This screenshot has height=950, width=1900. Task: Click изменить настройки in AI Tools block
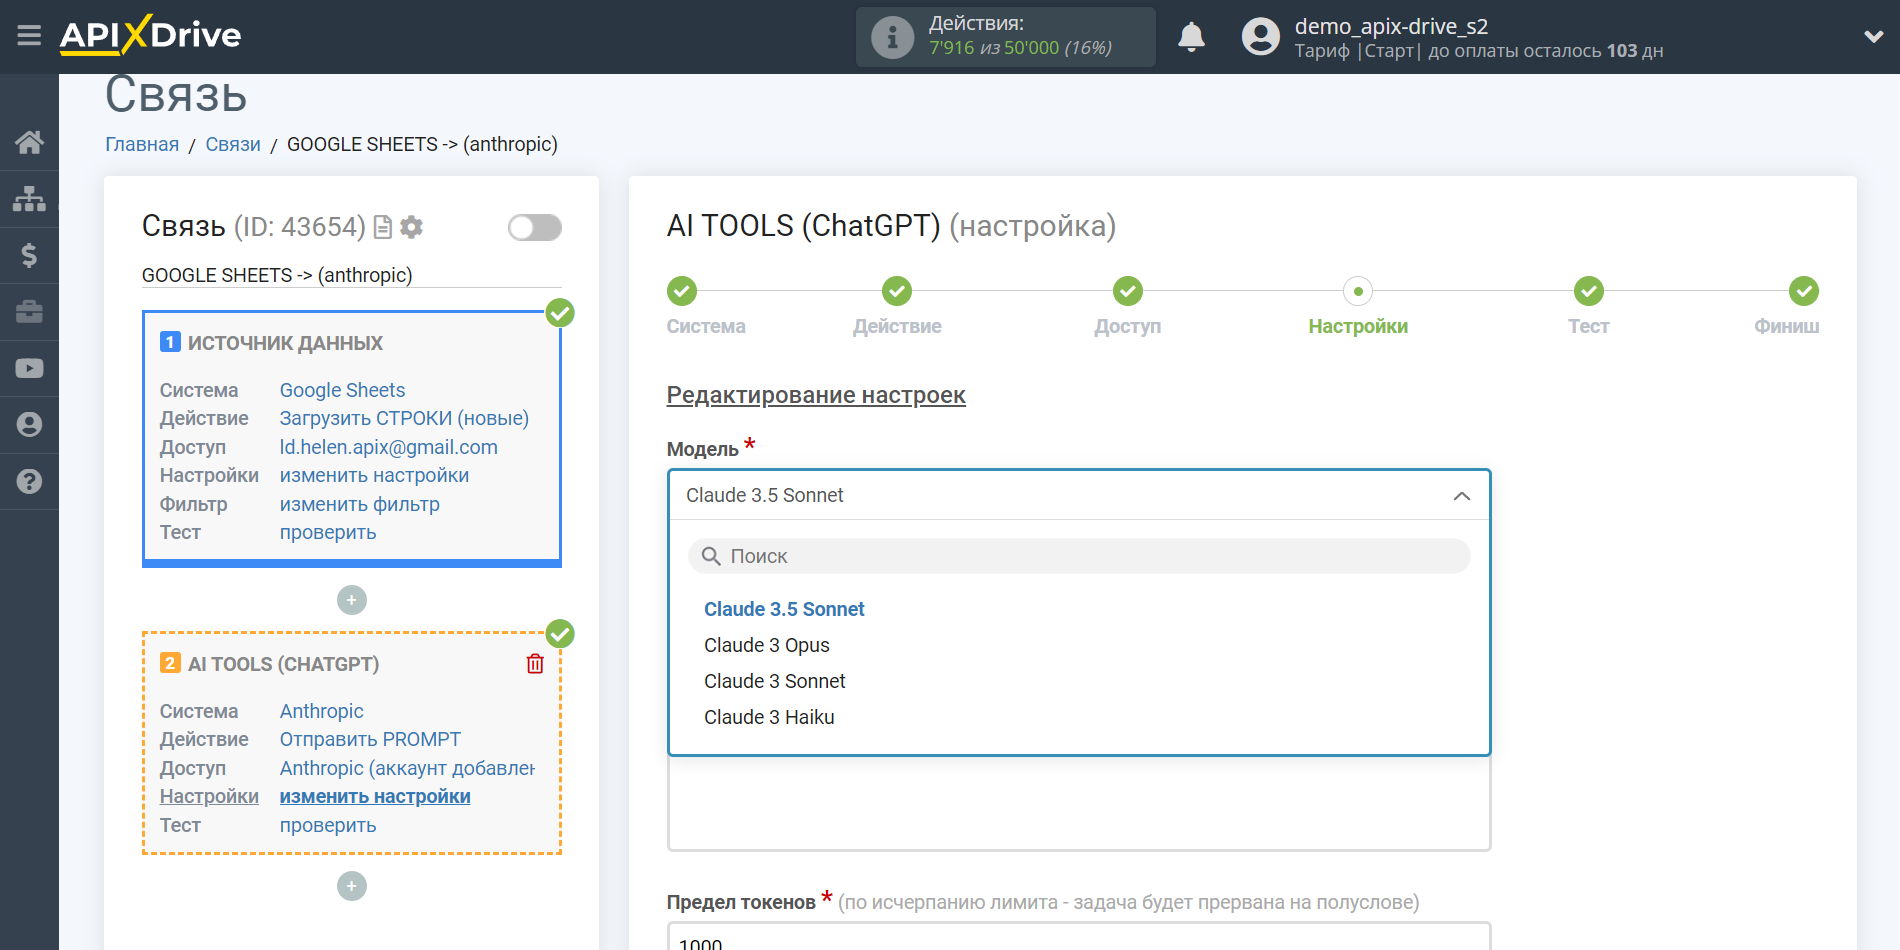(375, 796)
